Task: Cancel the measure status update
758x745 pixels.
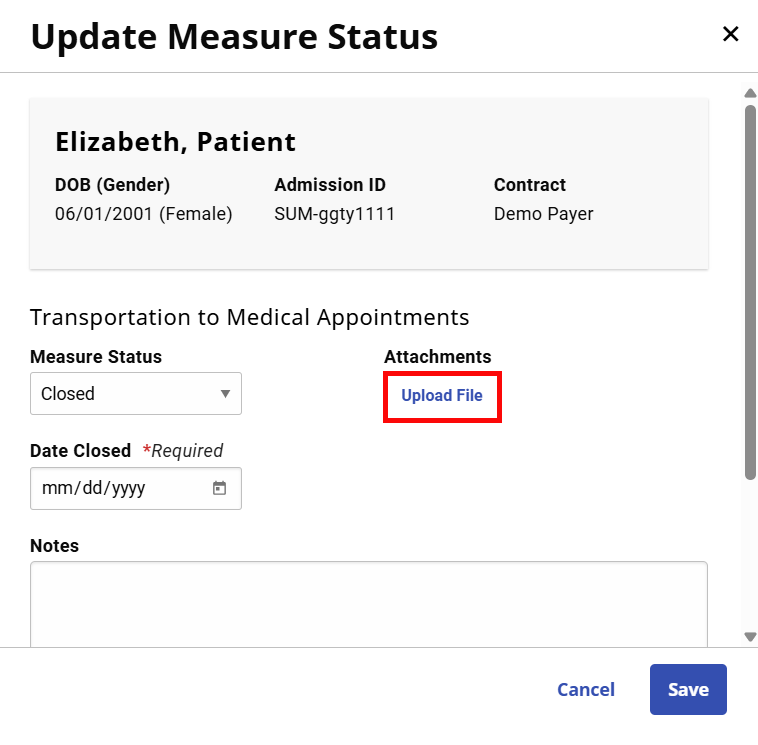Action: 586,690
